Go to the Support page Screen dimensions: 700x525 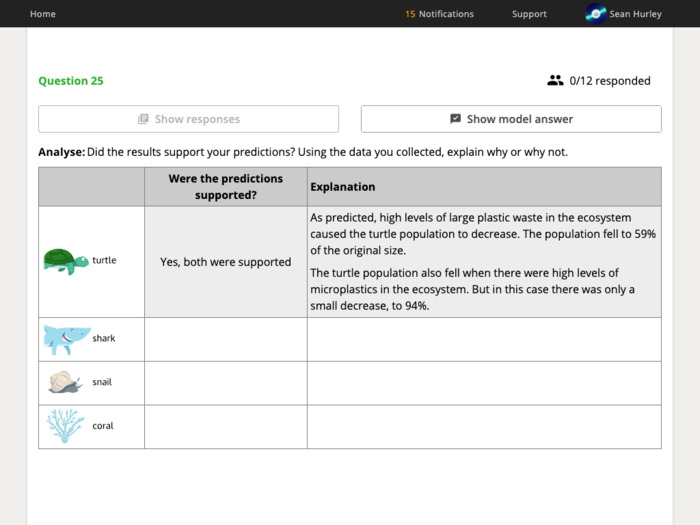click(529, 14)
